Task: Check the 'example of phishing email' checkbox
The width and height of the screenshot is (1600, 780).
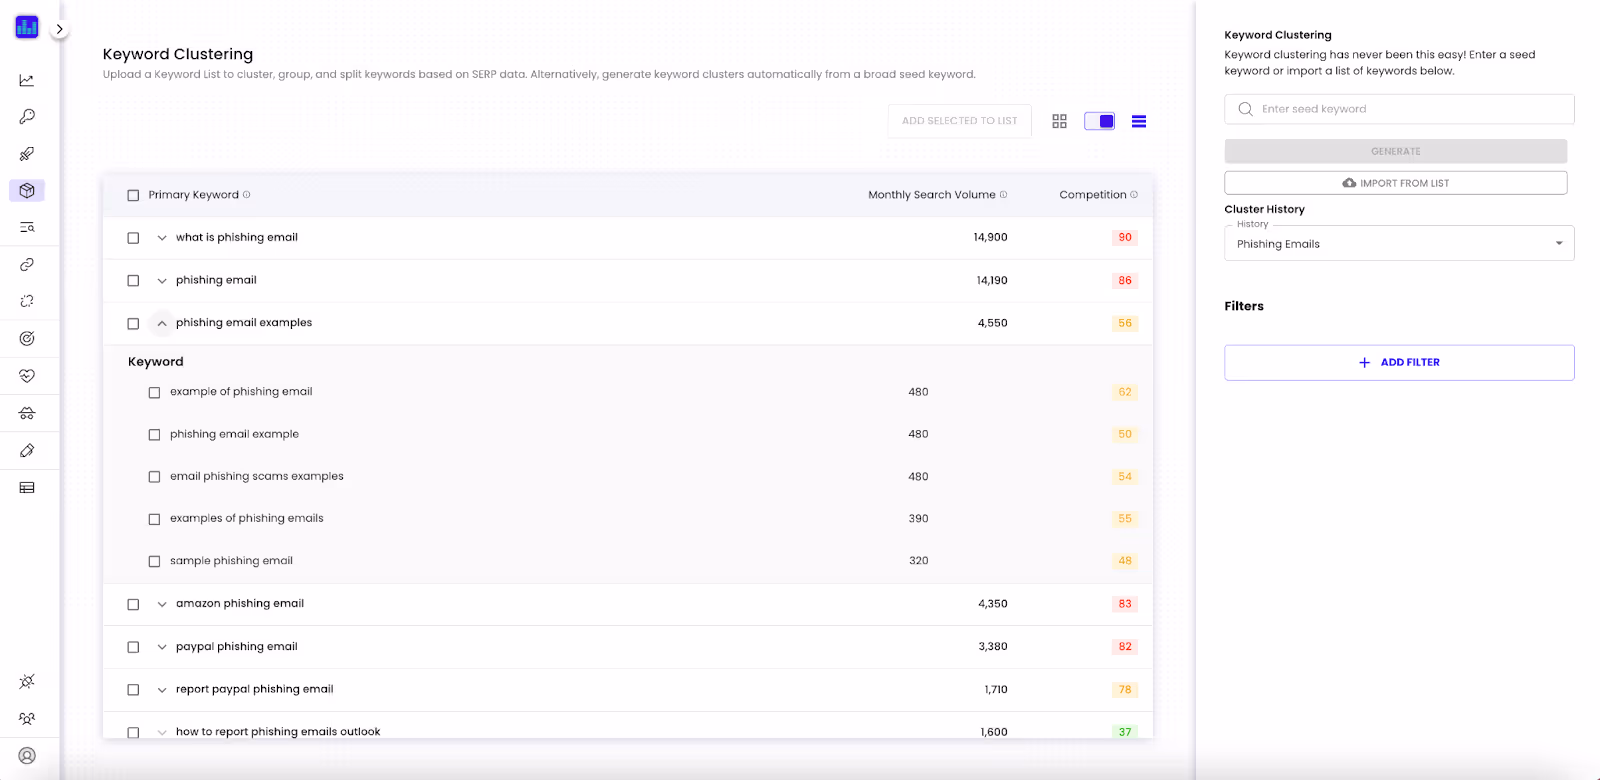Action: pyautogui.click(x=154, y=392)
